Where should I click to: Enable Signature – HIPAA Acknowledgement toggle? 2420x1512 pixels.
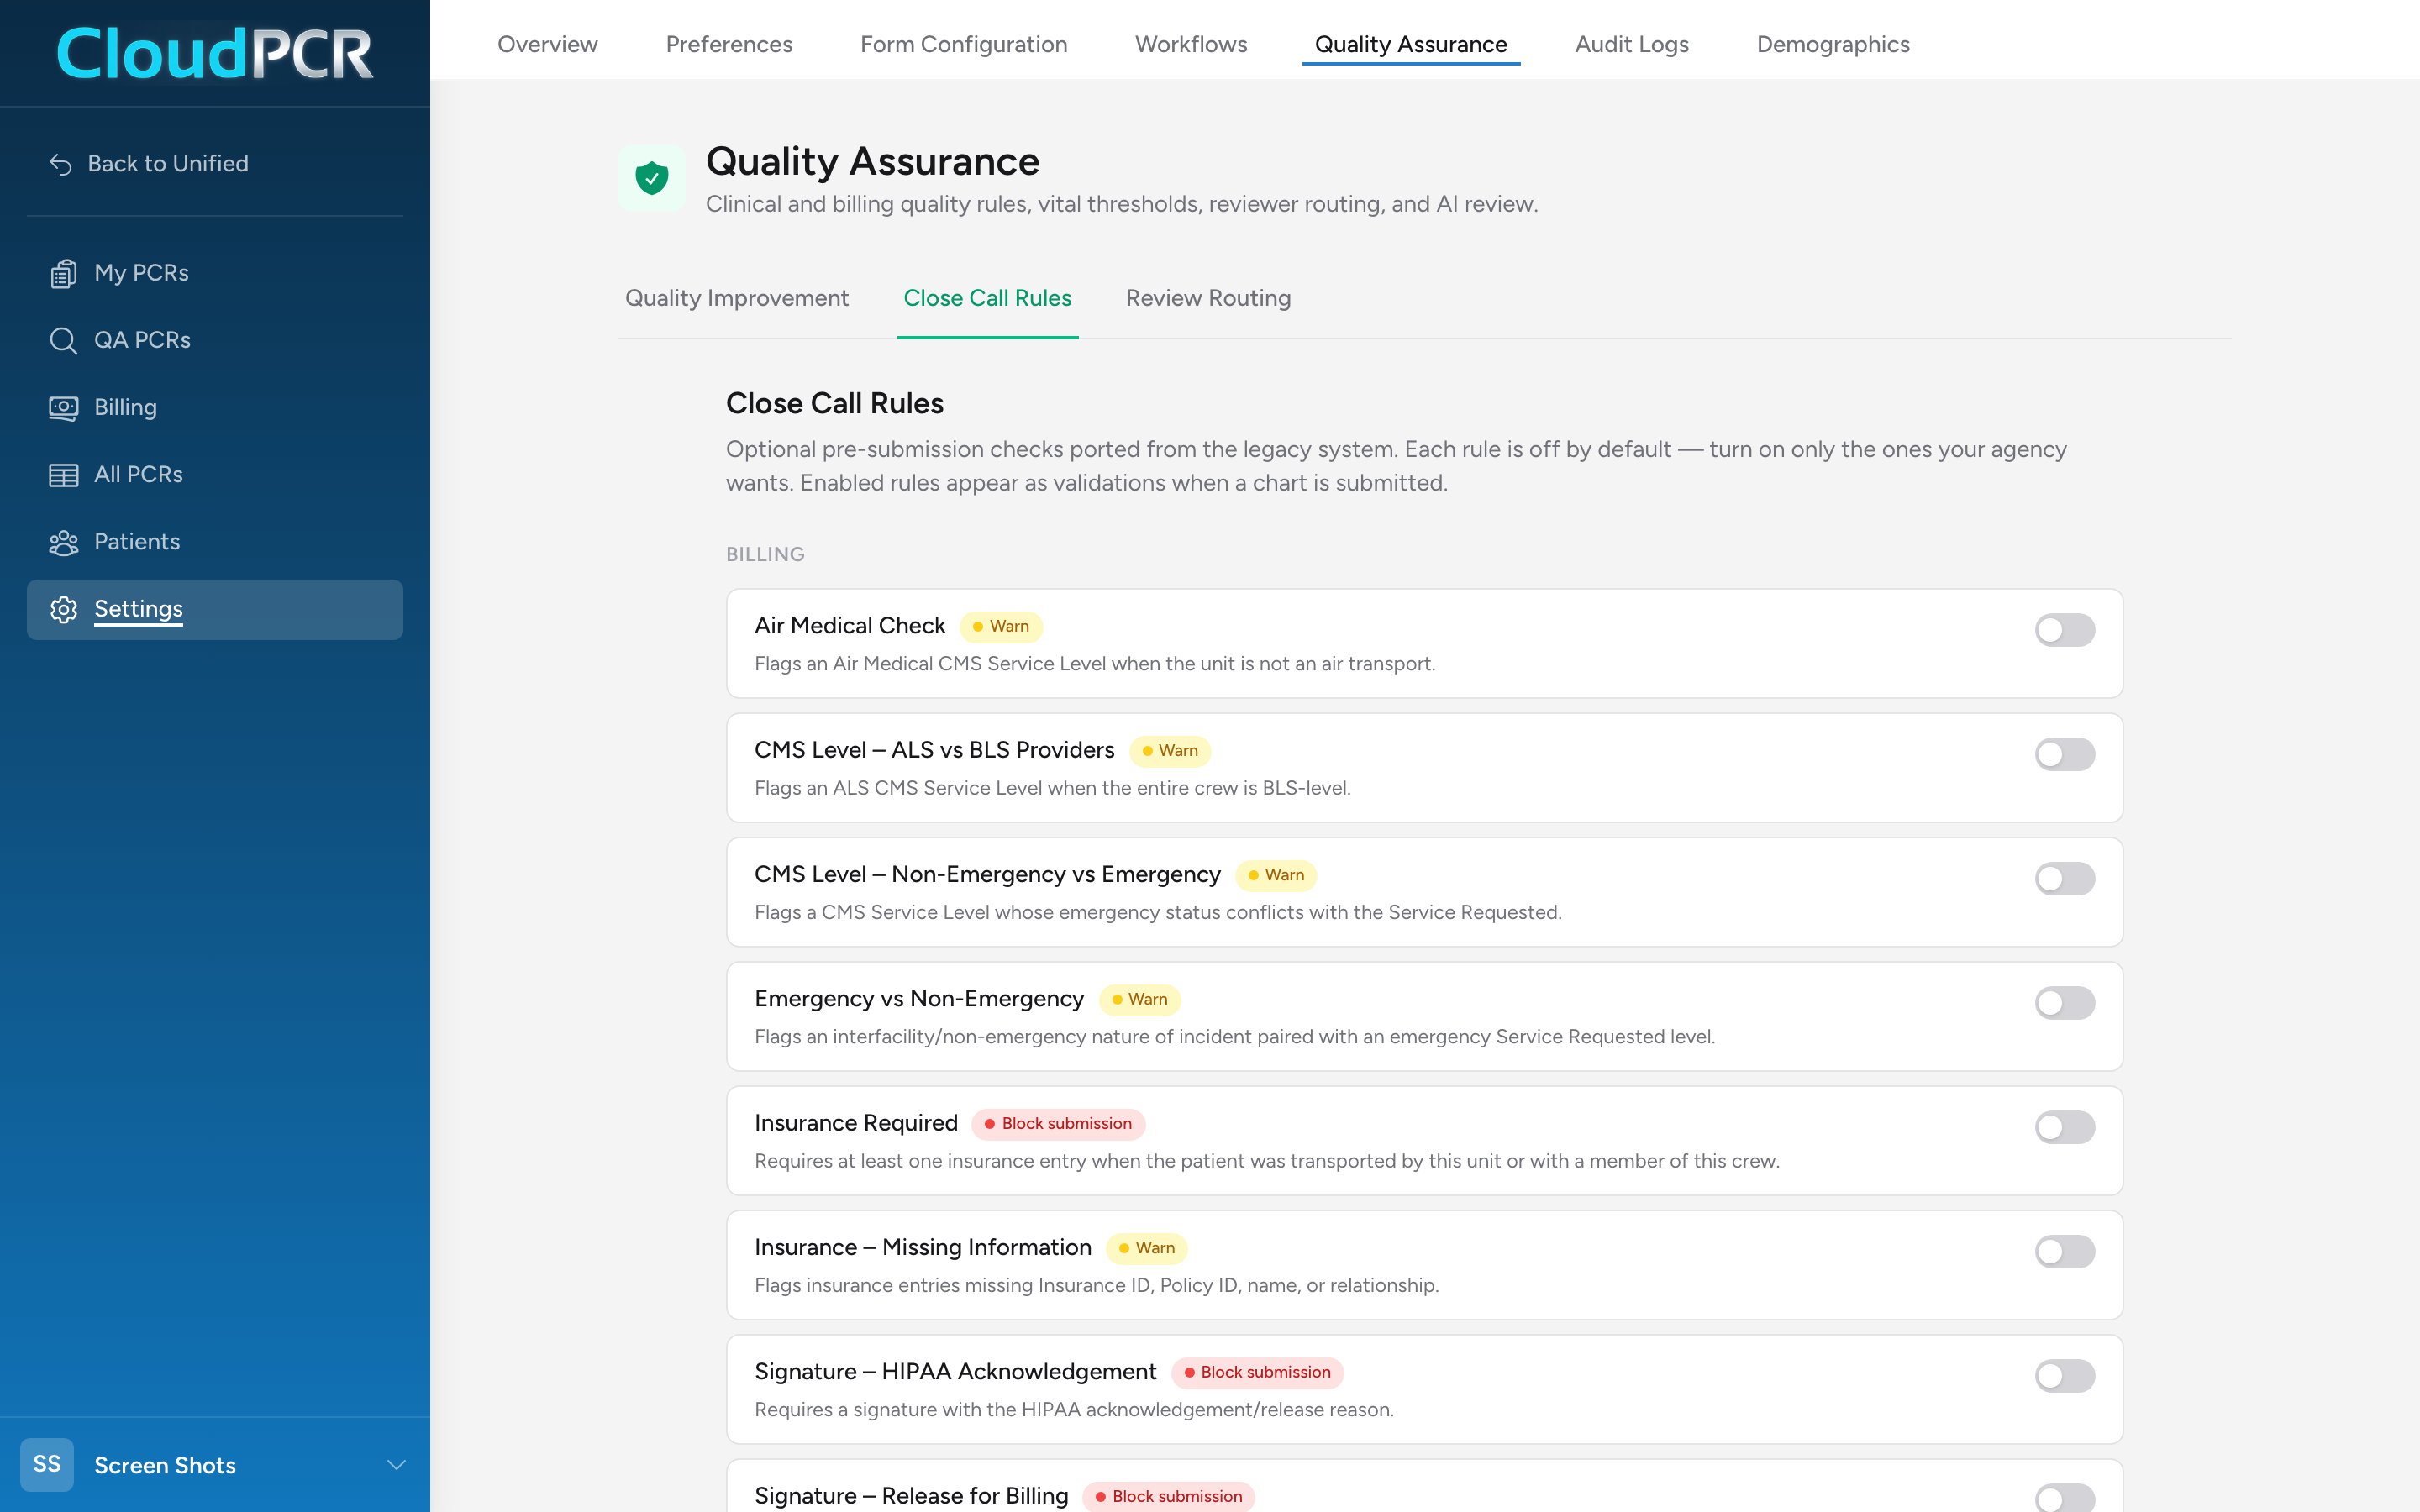coord(2064,1376)
